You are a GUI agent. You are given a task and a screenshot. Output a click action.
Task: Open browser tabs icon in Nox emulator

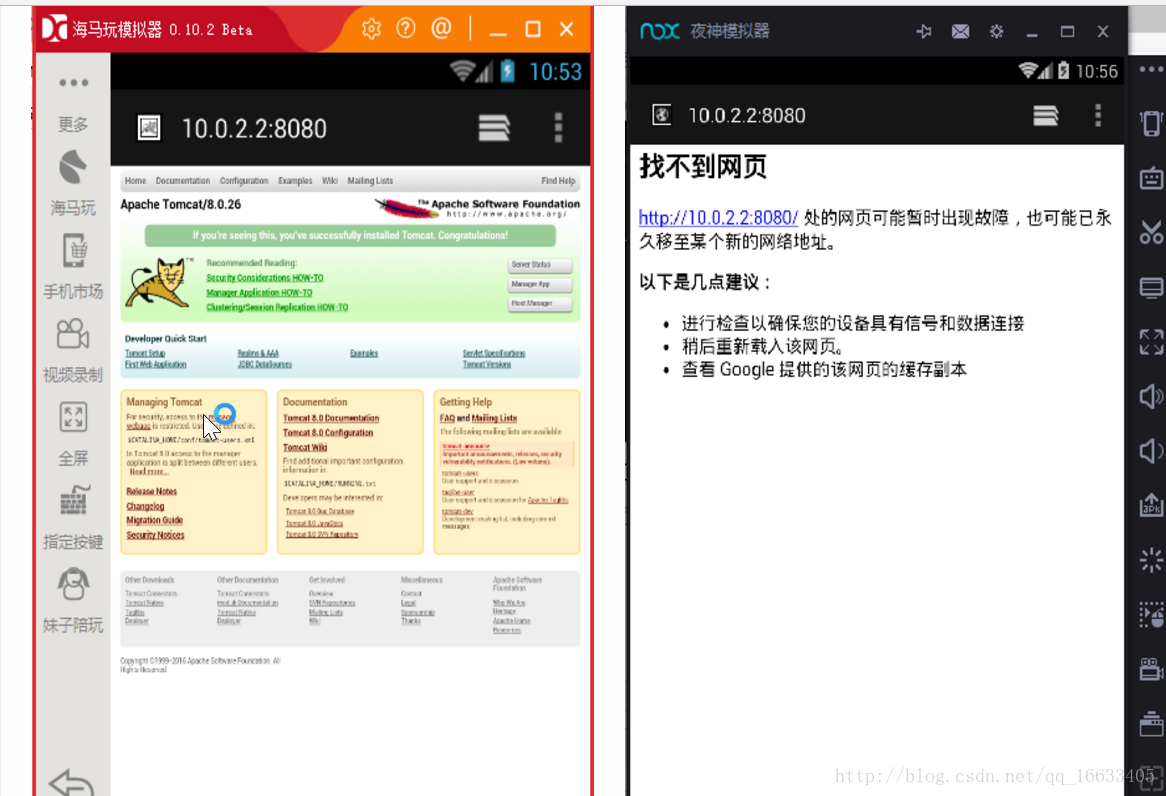pos(1046,115)
